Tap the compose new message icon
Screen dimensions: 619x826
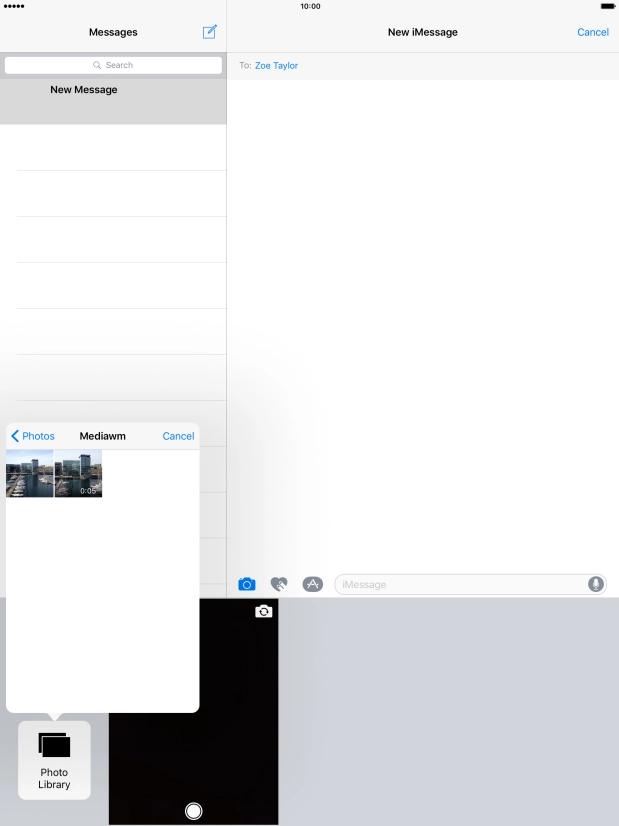pyautogui.click(x=209, y=32)
